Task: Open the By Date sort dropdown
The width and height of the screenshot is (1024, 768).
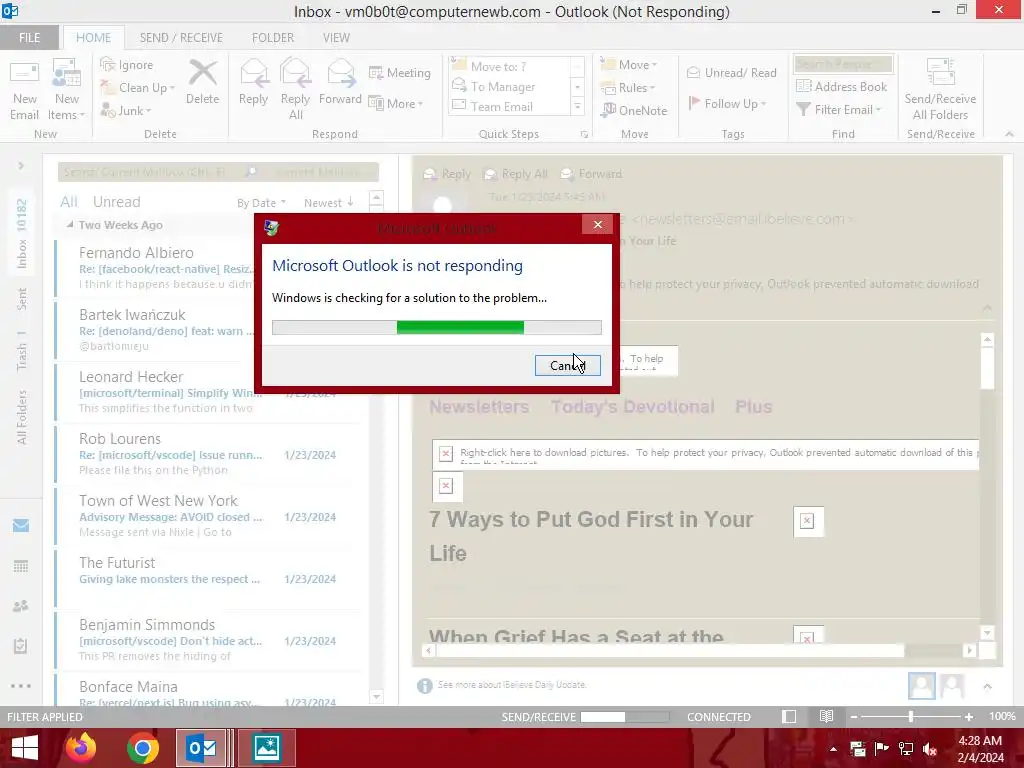Action: [261, 202]
